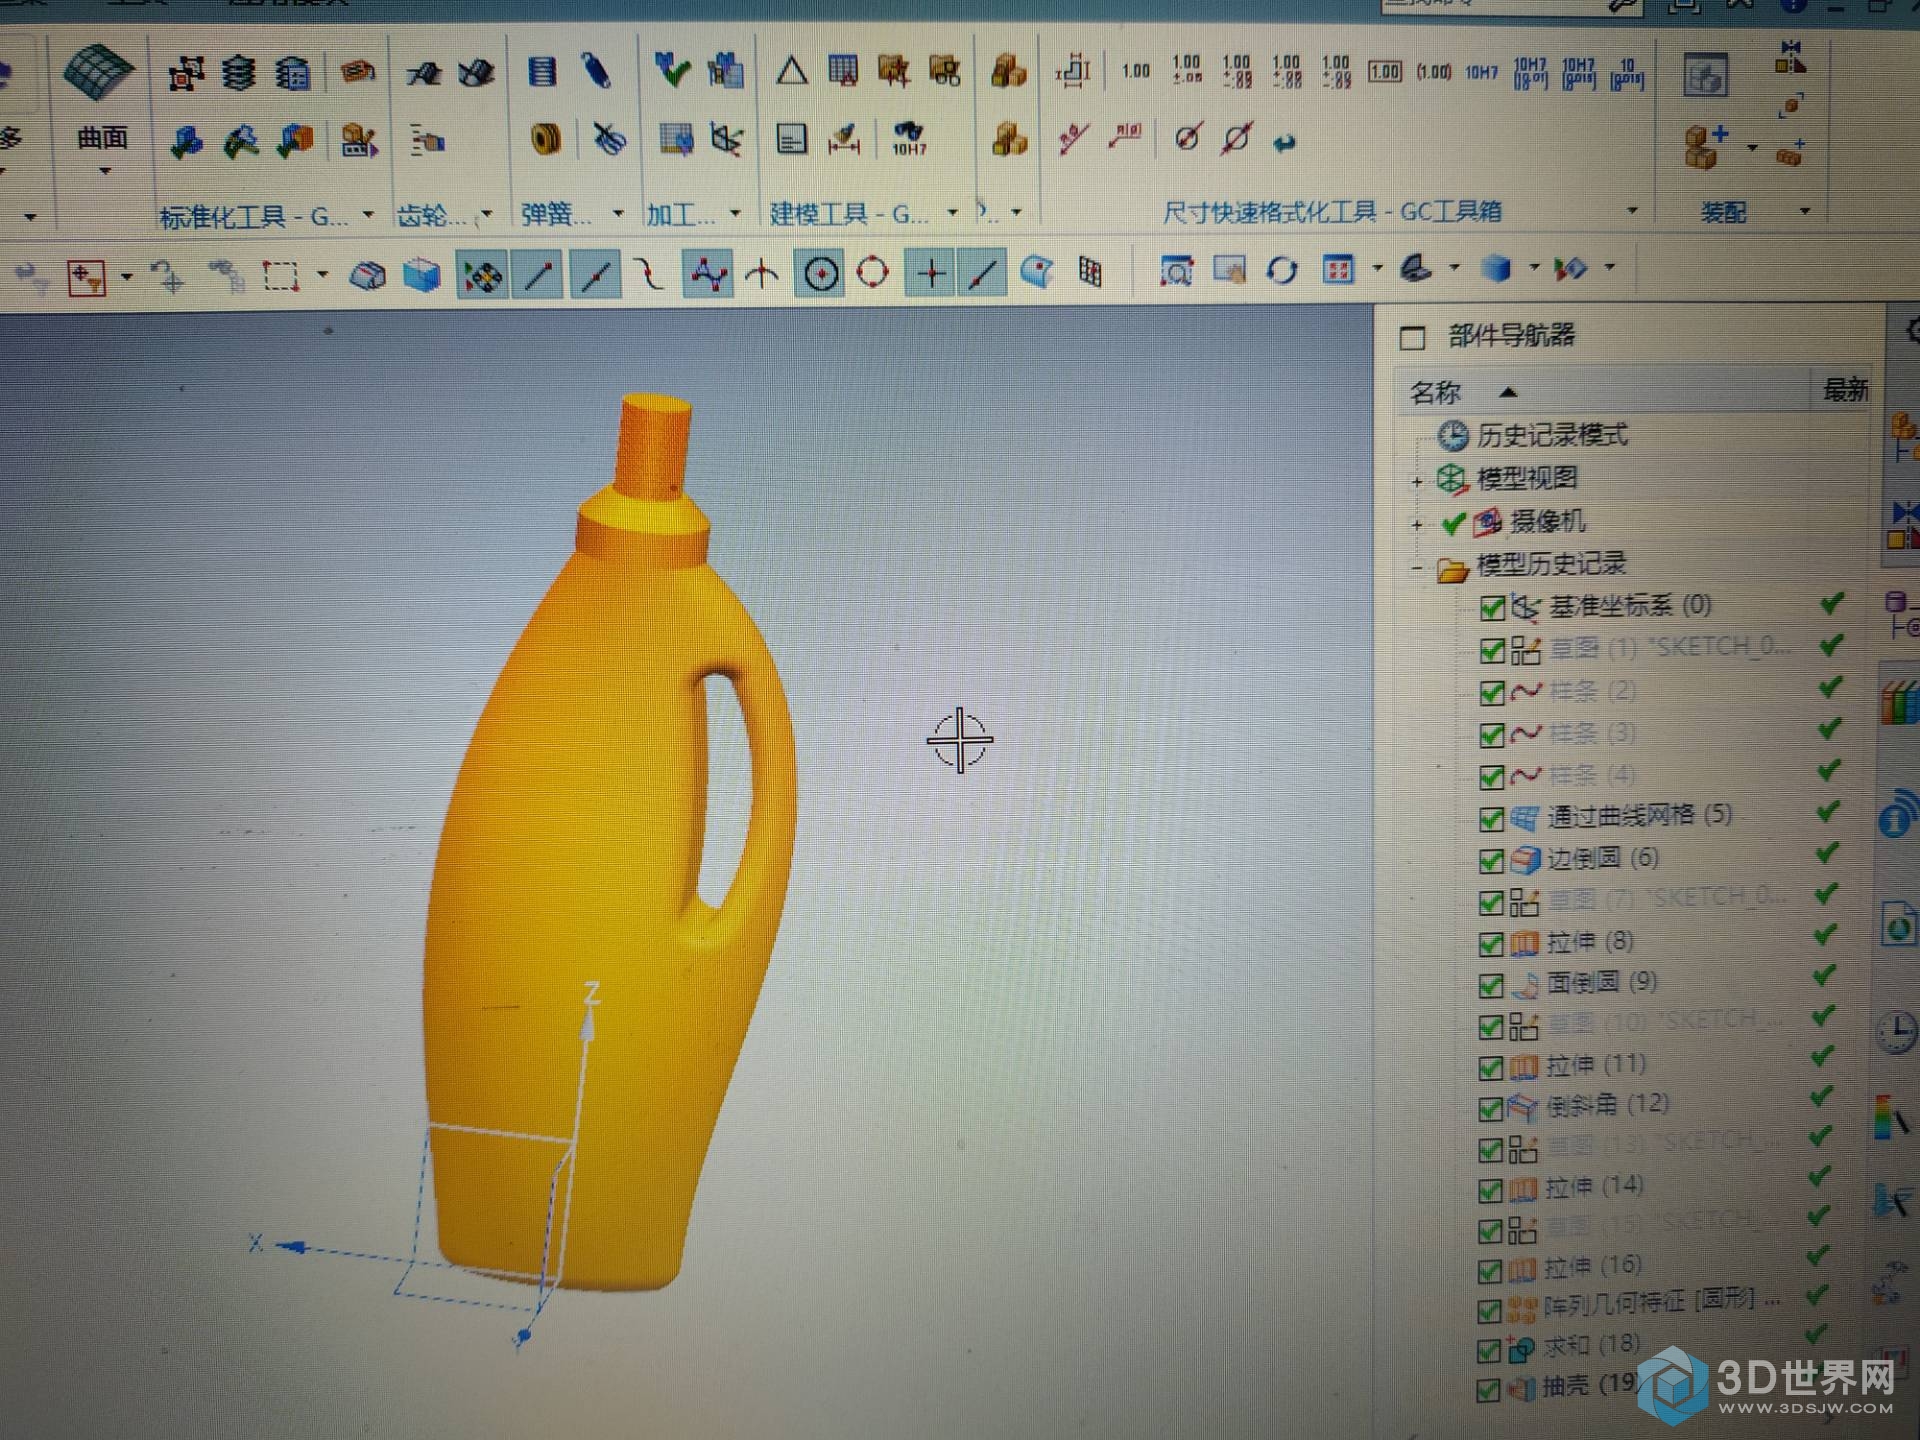Viewport: 1920px width, 1440px height.
Task: Select the 通过曲线网格 (5) feature
Action: pos(1639,816)
